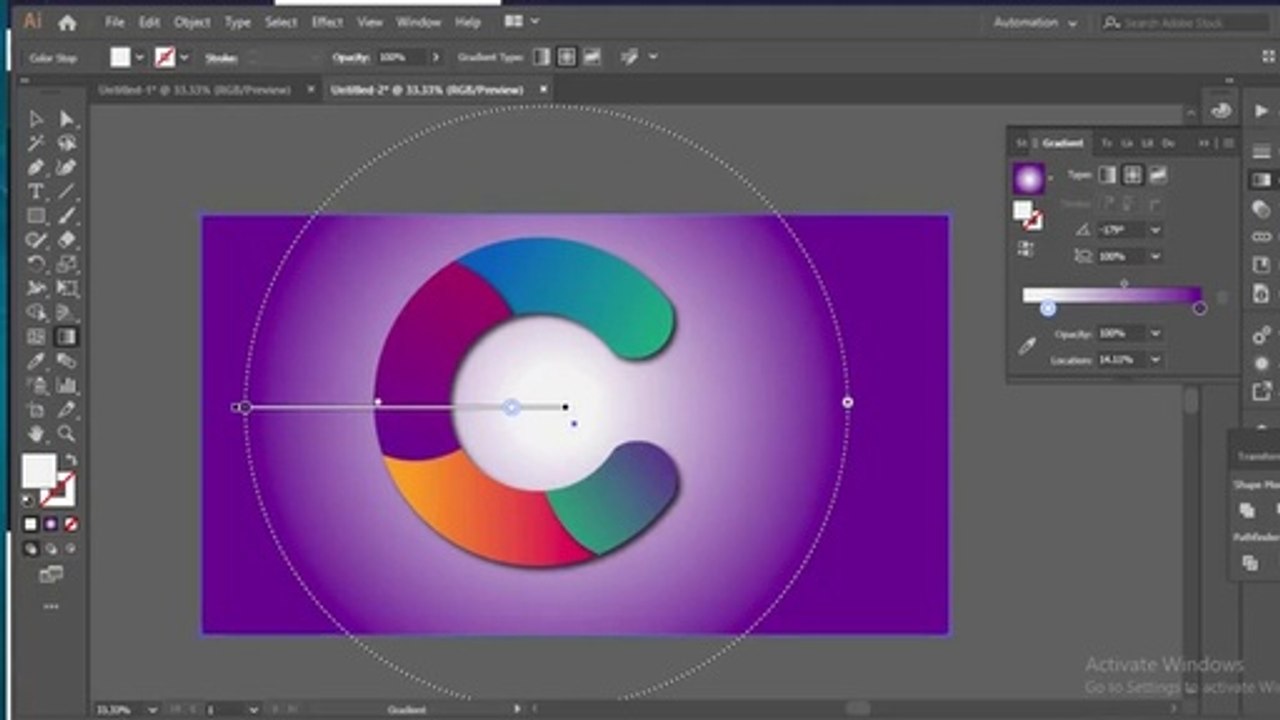Swap fill and stroke arrows
Screen dimensions: 1280x720
[x=69, y=460]
